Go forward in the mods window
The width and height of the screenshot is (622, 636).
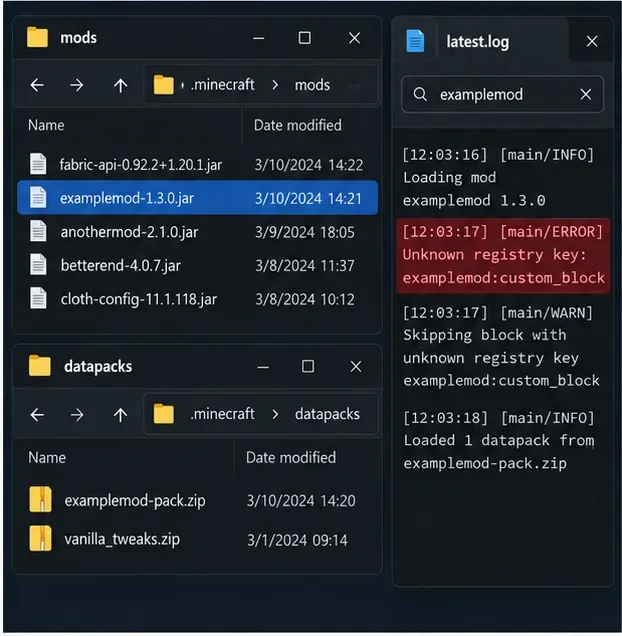[77, 85]
